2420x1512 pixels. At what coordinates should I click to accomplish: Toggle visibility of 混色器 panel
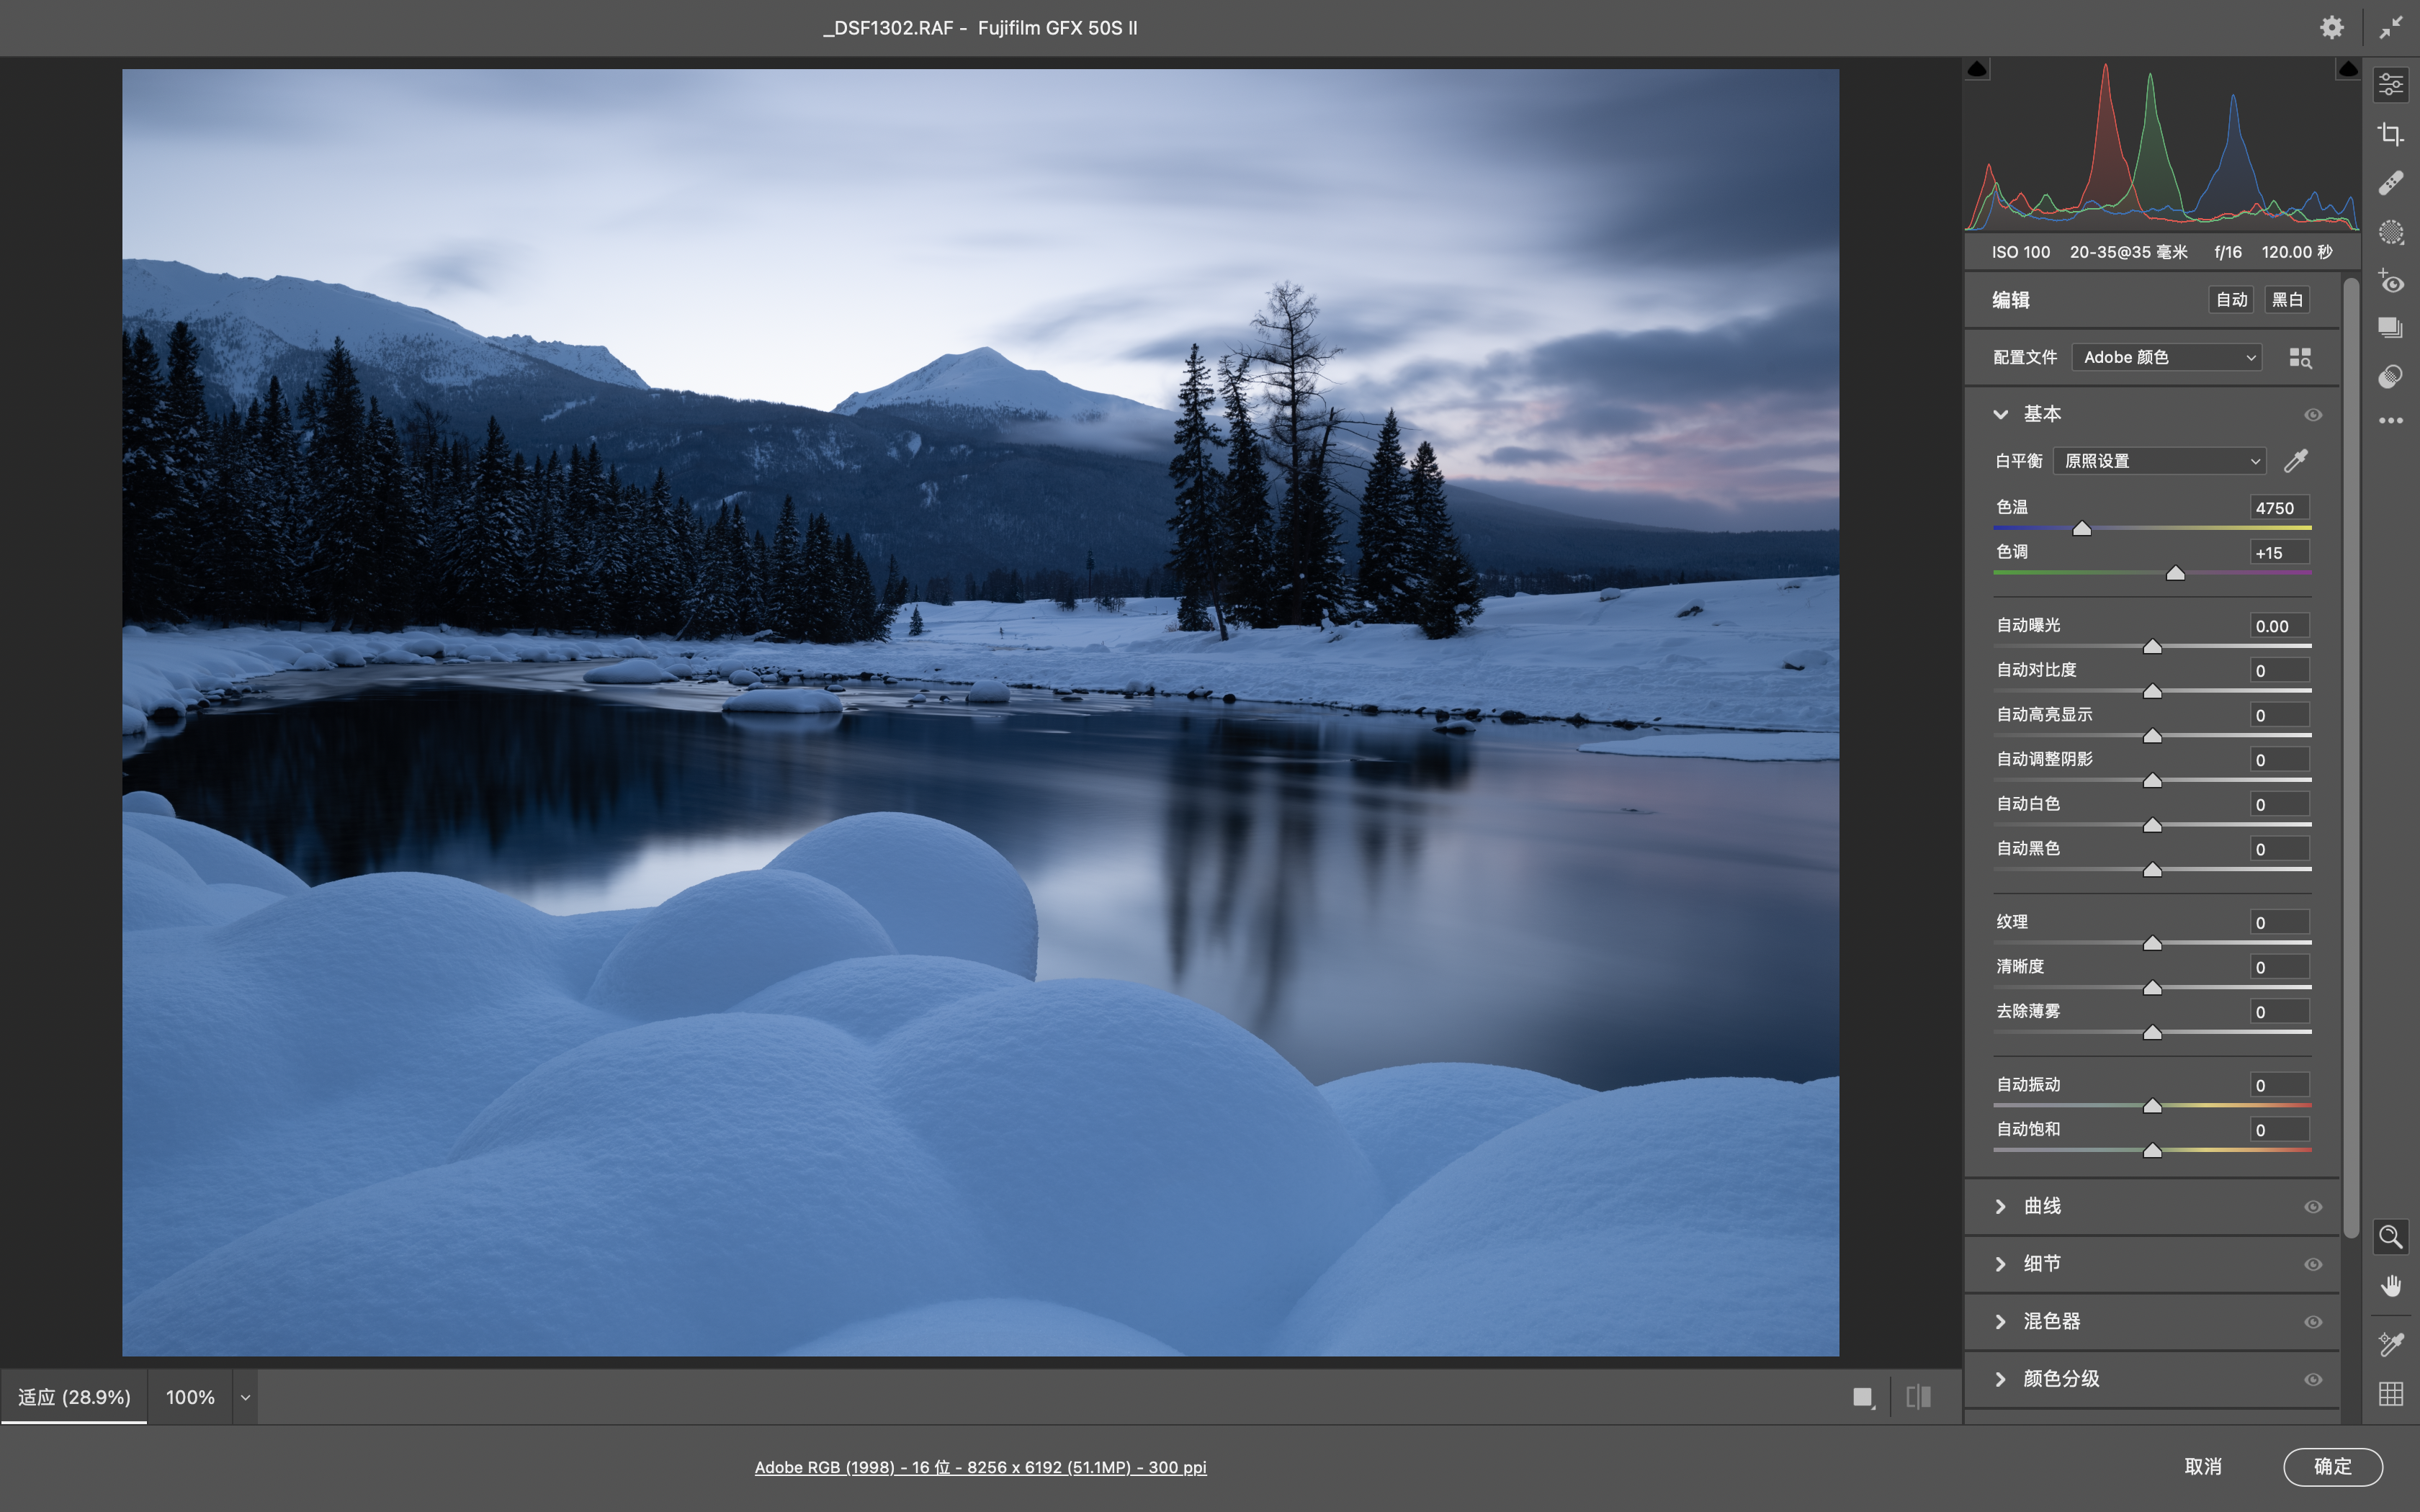pyautogui.click(x=2313, y=1322)
